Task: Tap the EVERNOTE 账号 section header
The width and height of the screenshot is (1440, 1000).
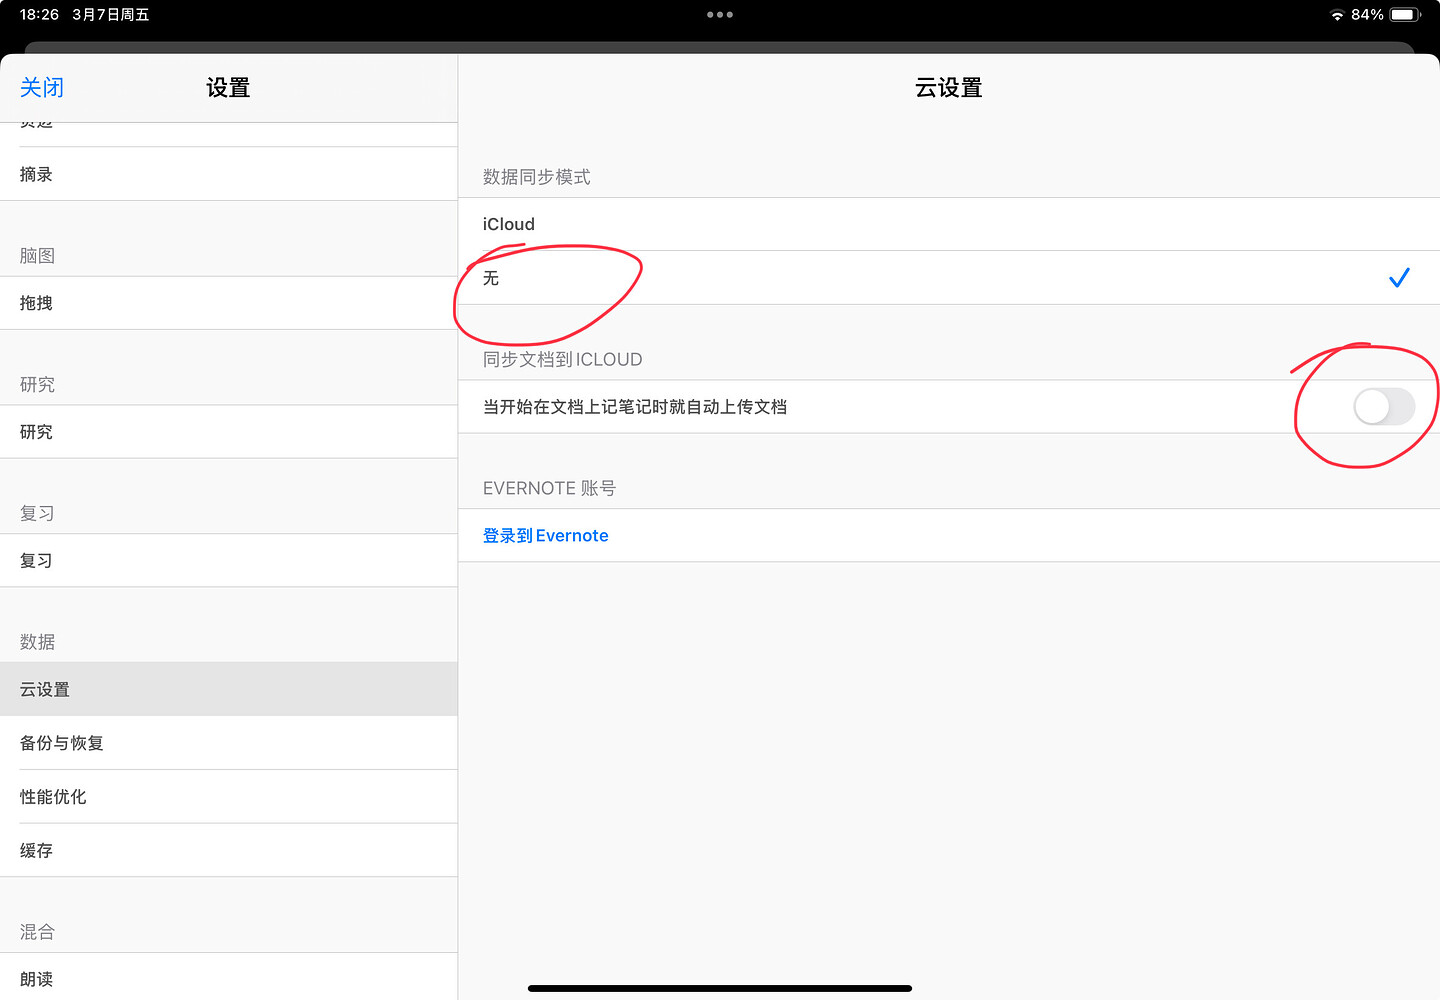Action: coord(549,488)
